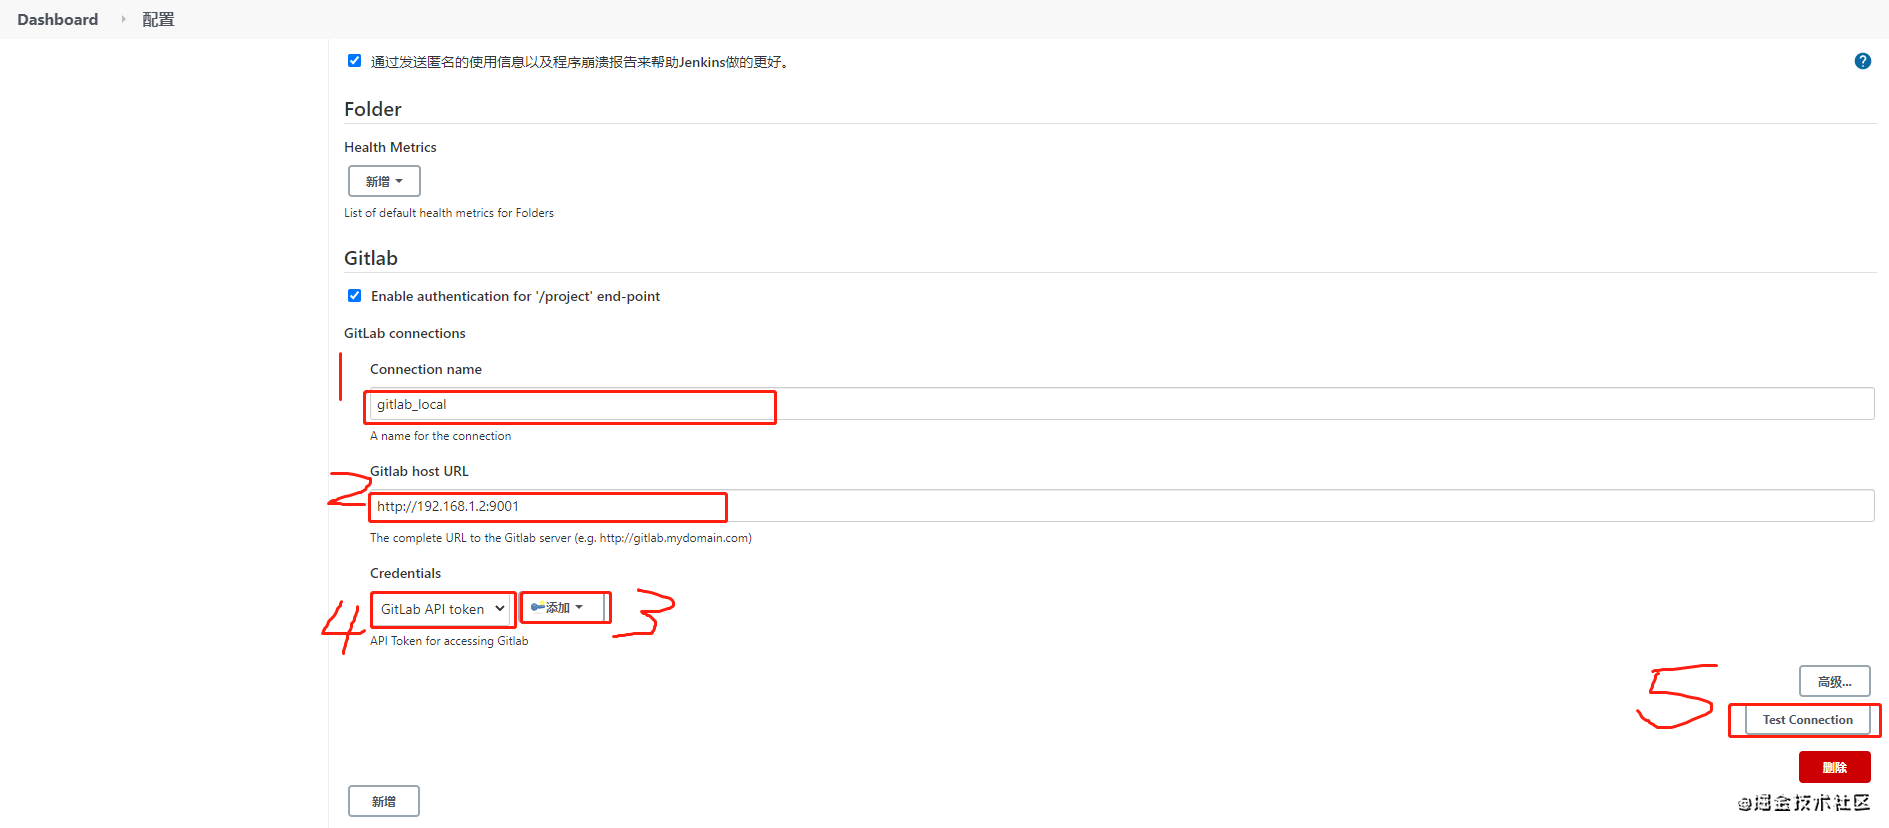Open the help question mark icon
1889x828 pixels.
[x=1862, y=61]
